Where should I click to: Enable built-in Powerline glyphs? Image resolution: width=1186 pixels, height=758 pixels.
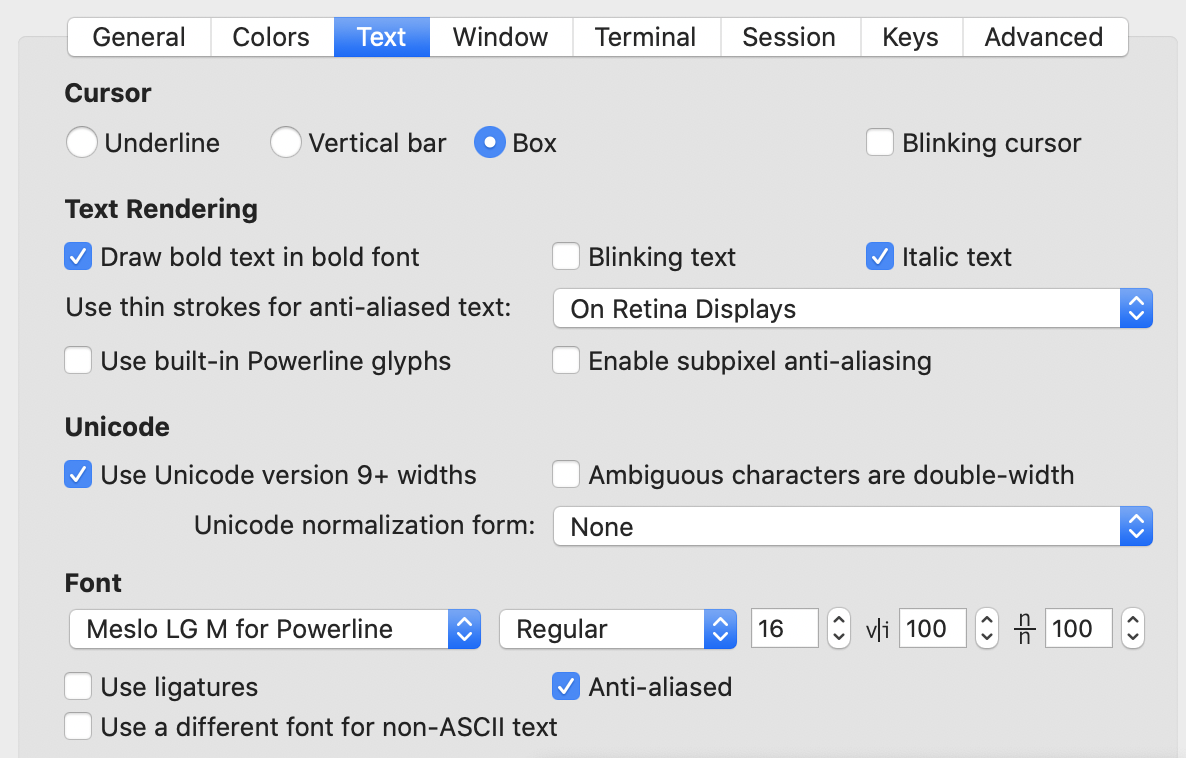pos(78,360)
